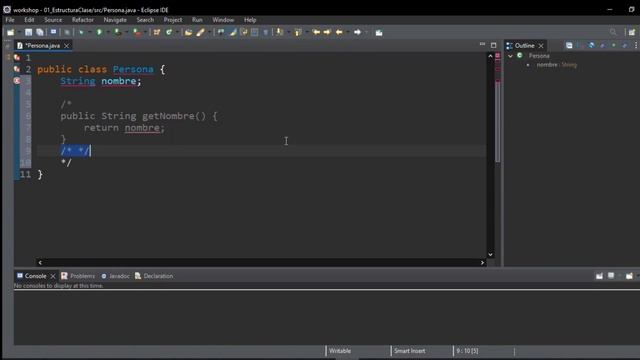Screen dimensions: 640x360
Task: Toggle Word Wrap in the toolbar
Action: pyautogui.click(x=244, y=32)
